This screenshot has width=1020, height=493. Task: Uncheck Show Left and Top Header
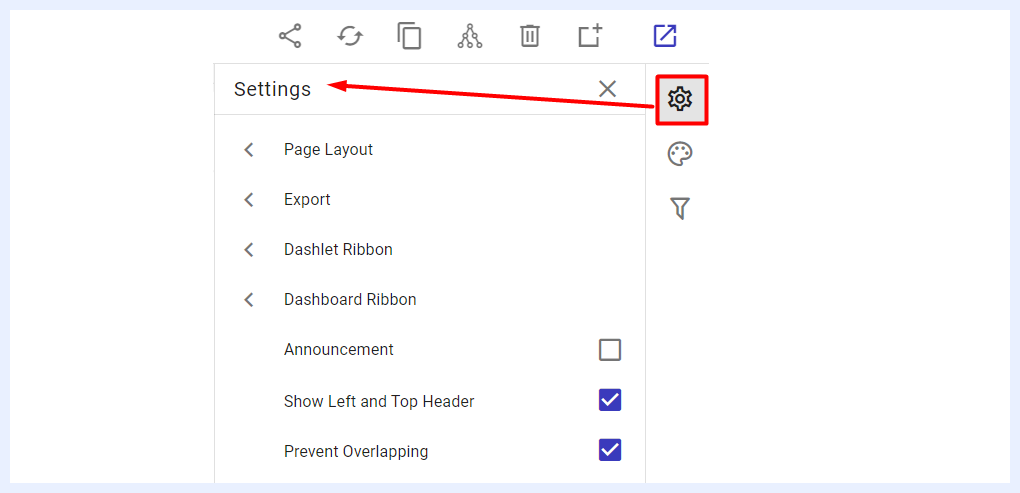point(610,400)
